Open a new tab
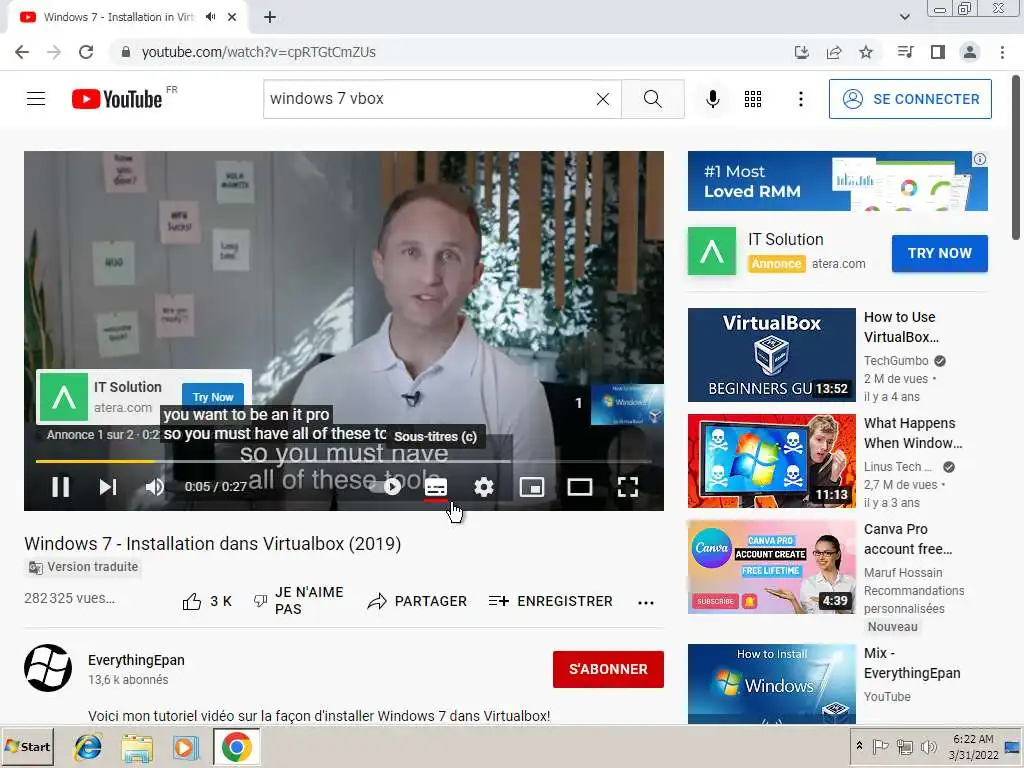Image resolution: width=1024 pixels, height=768 pixels. coord(270,17)
